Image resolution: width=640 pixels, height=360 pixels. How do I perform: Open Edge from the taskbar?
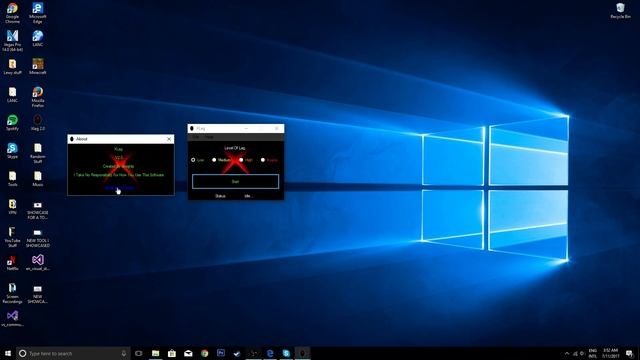click(270, 353)
